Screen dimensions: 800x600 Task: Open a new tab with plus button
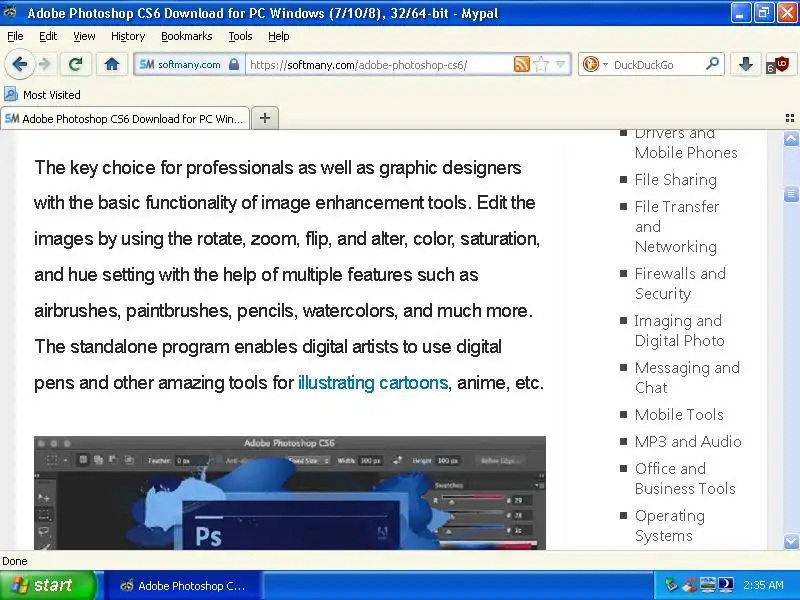tap(265, 118)
